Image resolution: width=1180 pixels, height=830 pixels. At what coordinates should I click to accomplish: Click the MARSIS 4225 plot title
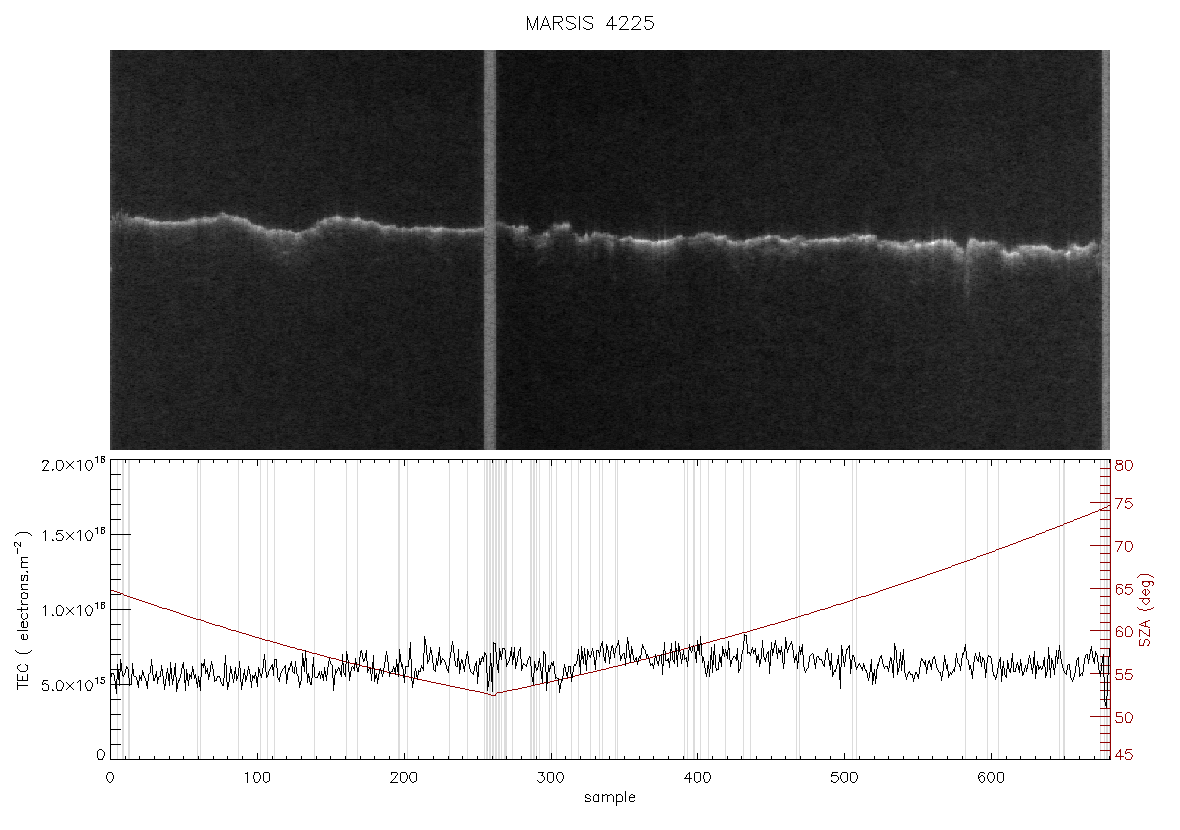click(x=589, y=23)
